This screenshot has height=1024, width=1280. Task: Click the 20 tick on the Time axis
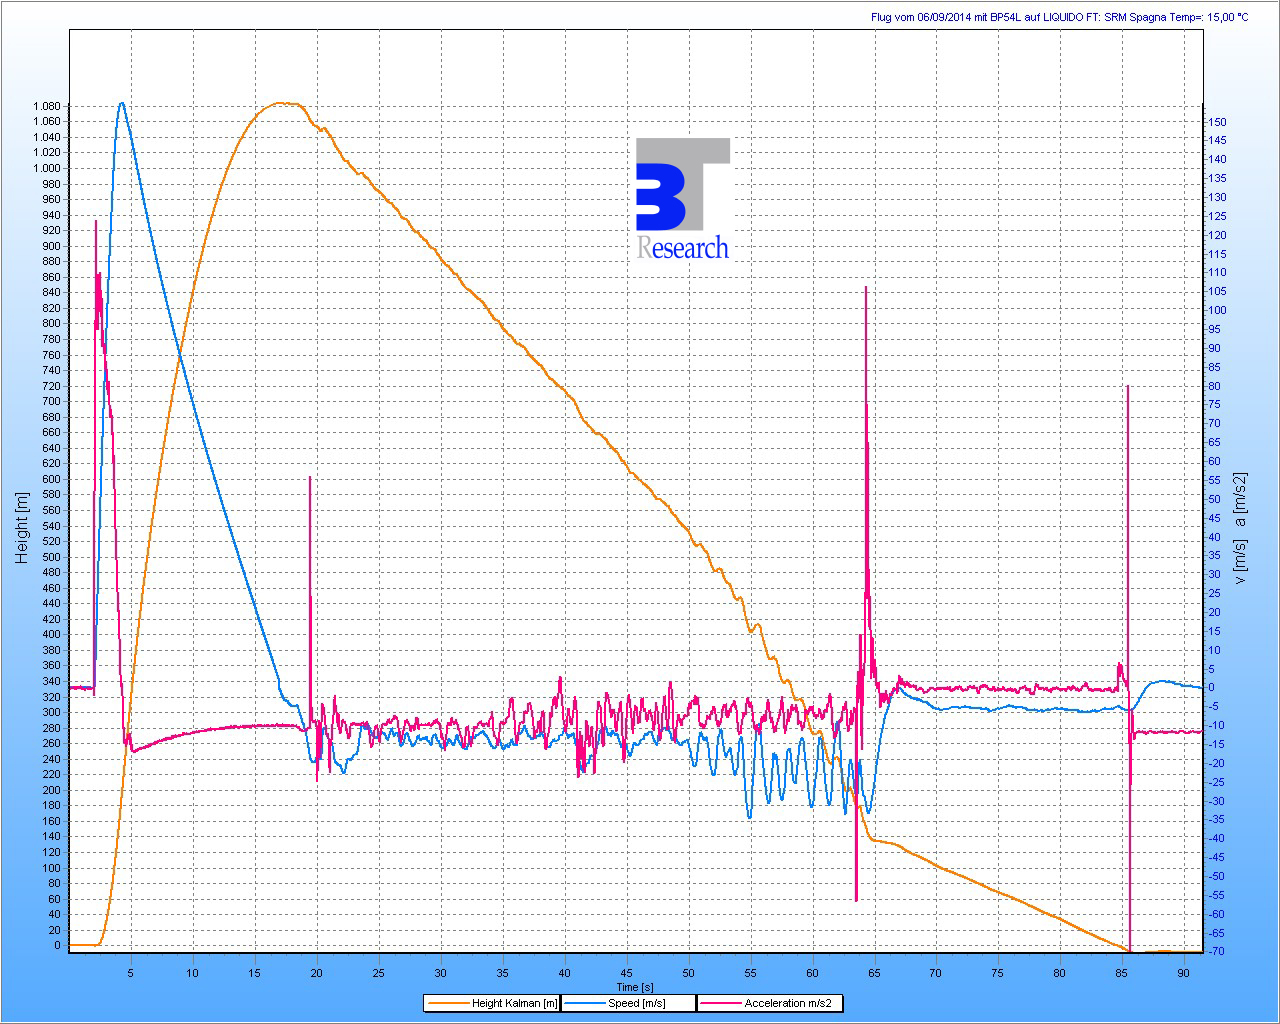317,972
